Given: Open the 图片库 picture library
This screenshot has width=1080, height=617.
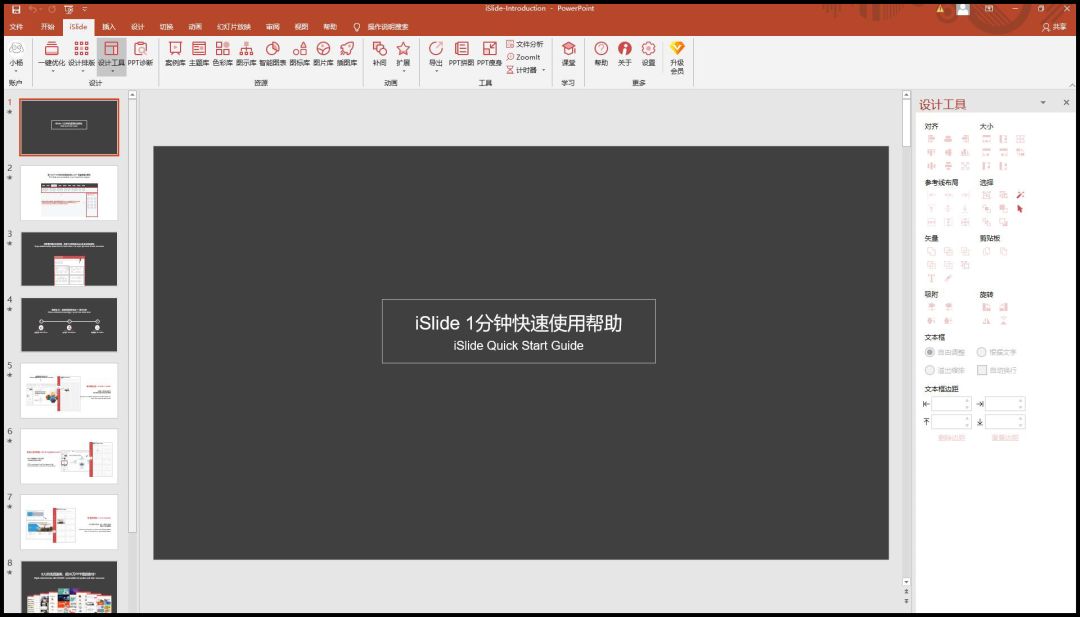Looking at the screenshot, I should tap(323, 54).
